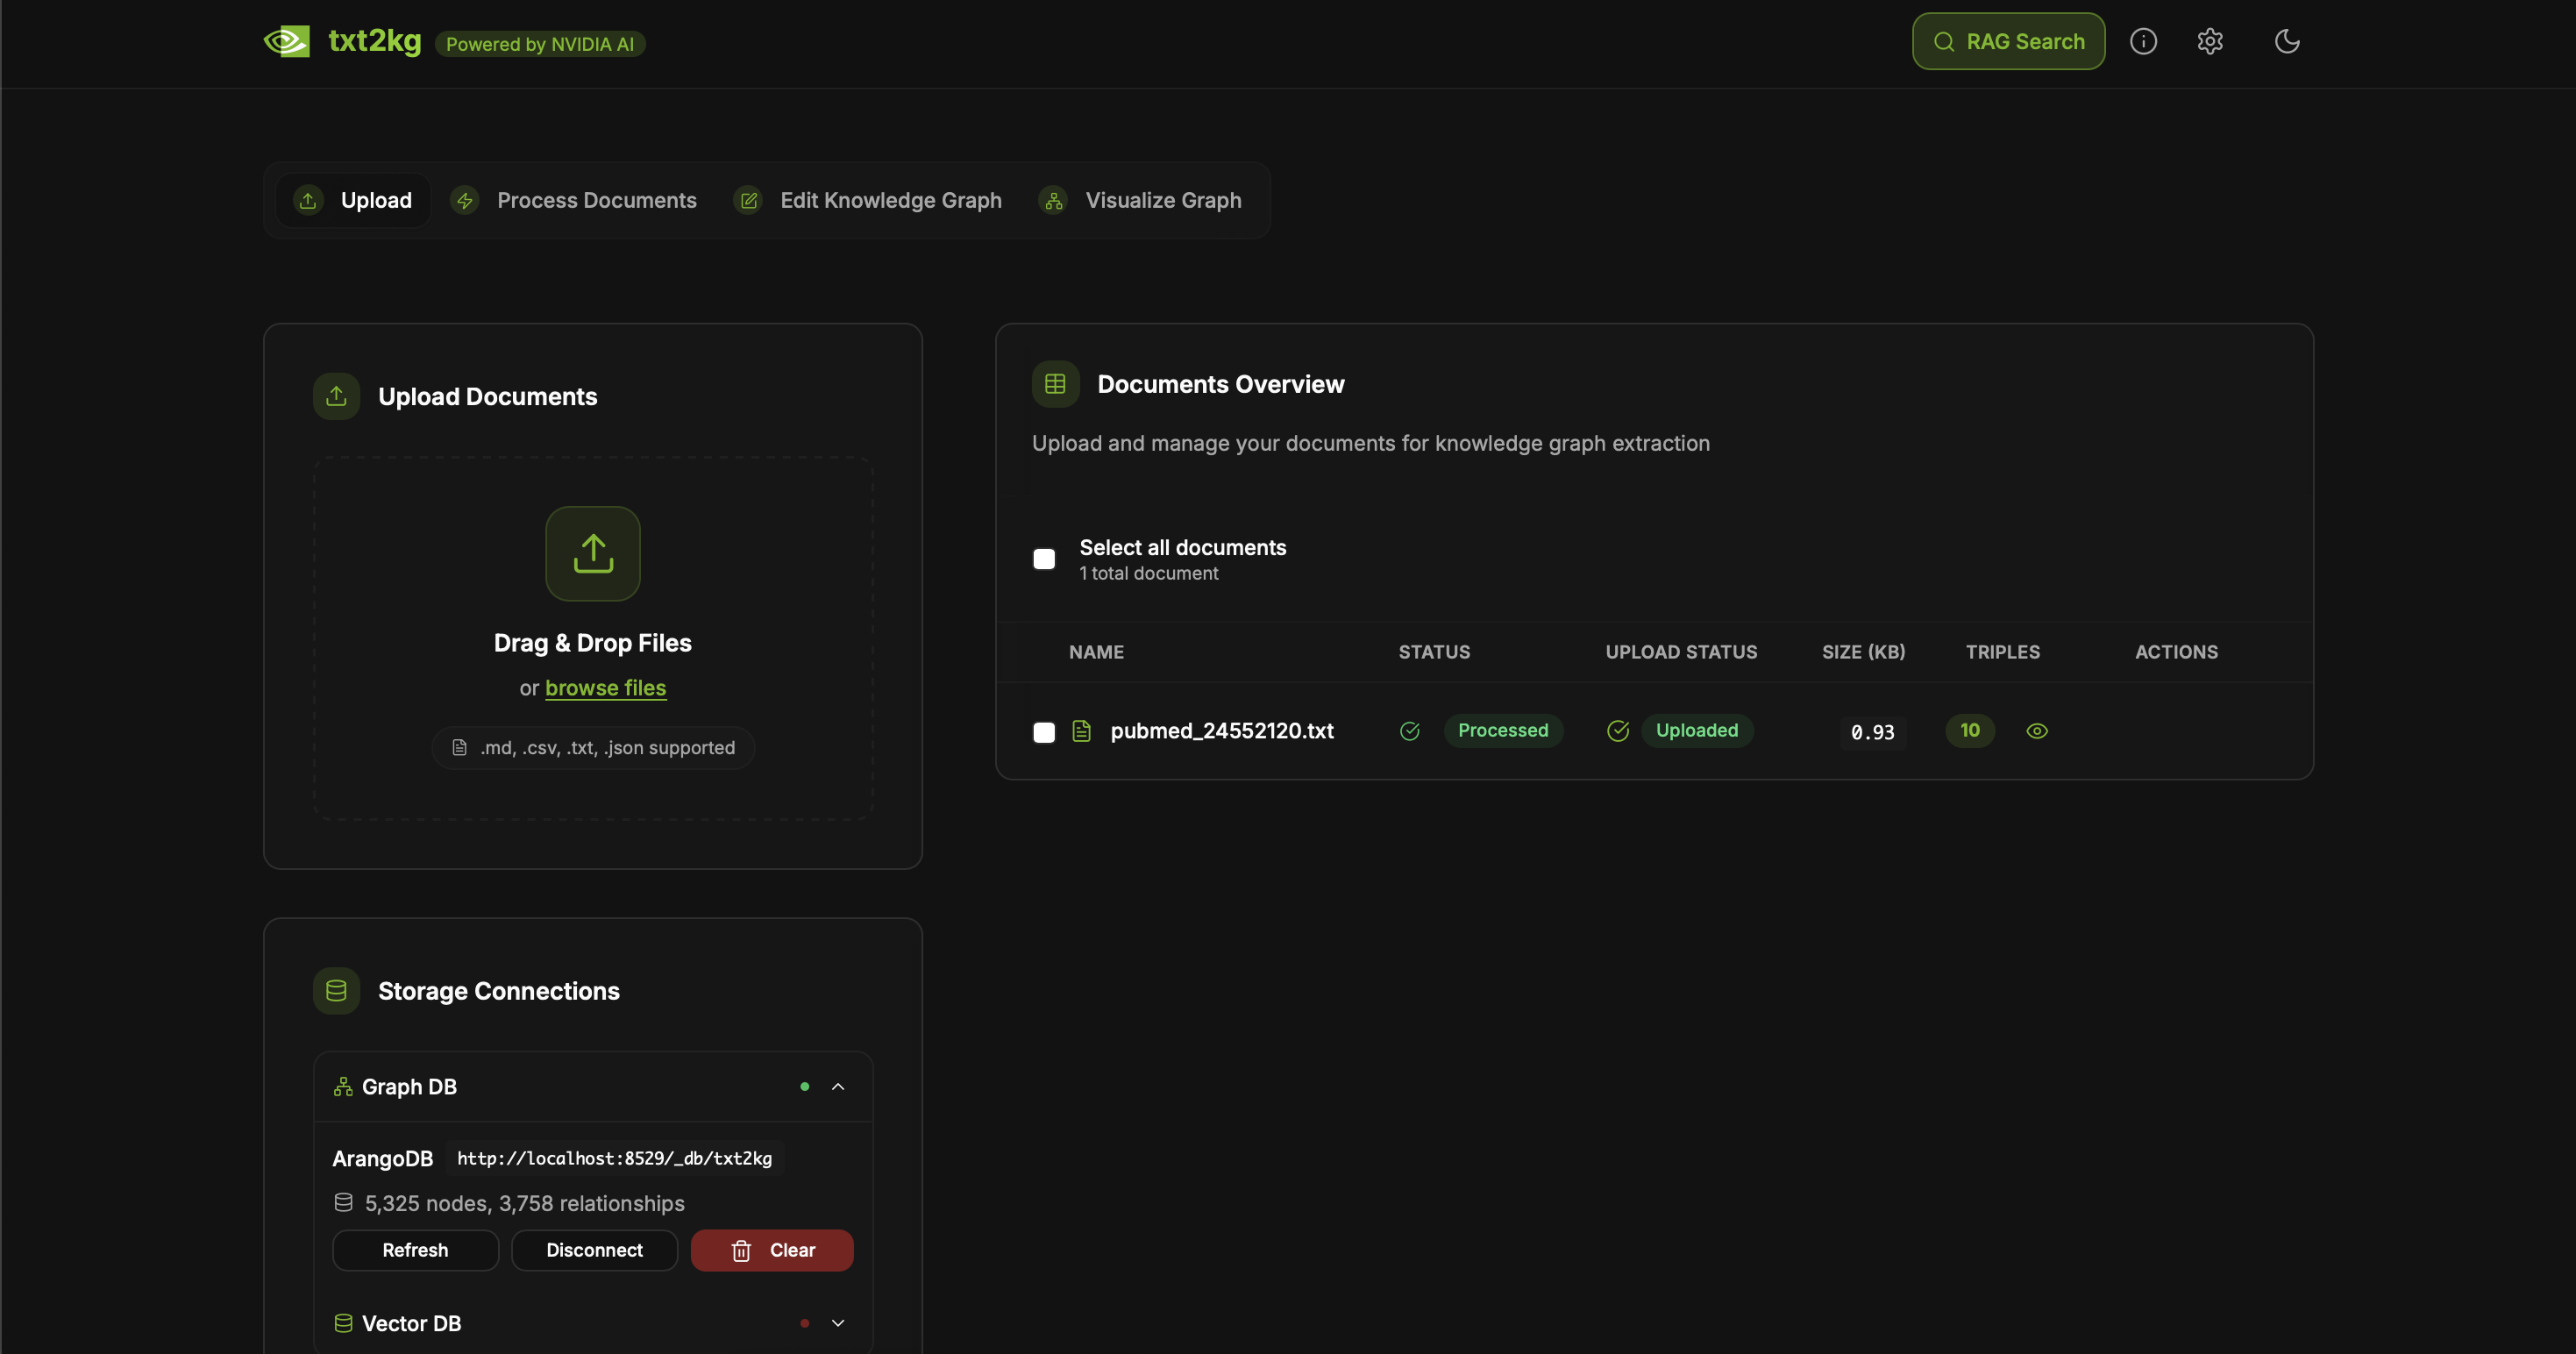The height and width of the screenshot is (1354, 2576).
Task: Open RAG Search
Action: [x=2007, y=41]
